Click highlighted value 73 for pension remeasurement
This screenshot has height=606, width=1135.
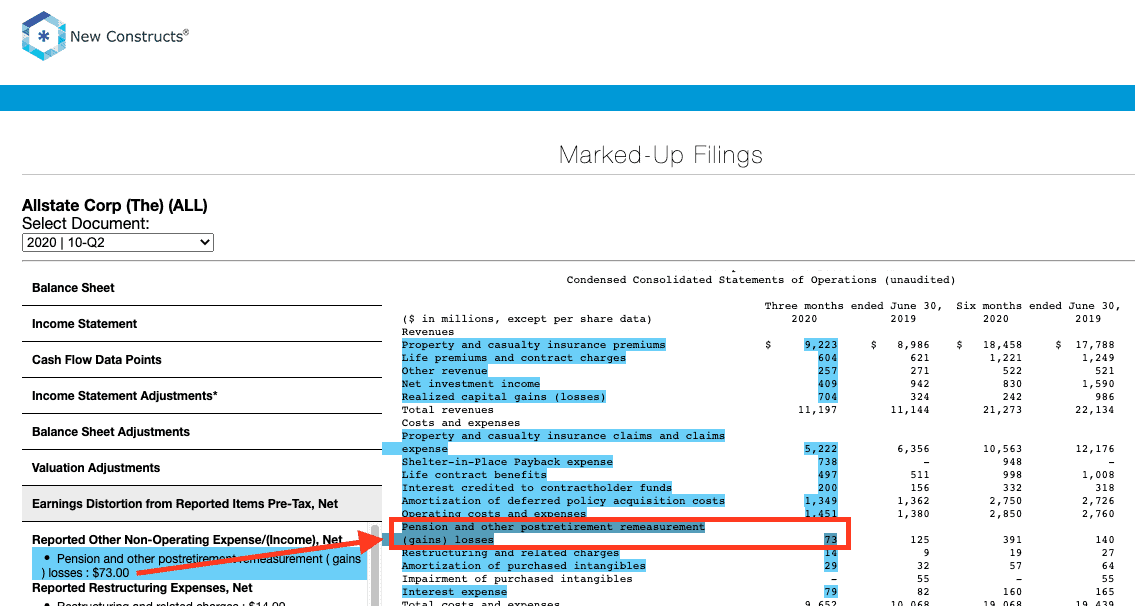click(x=830, y=540)
